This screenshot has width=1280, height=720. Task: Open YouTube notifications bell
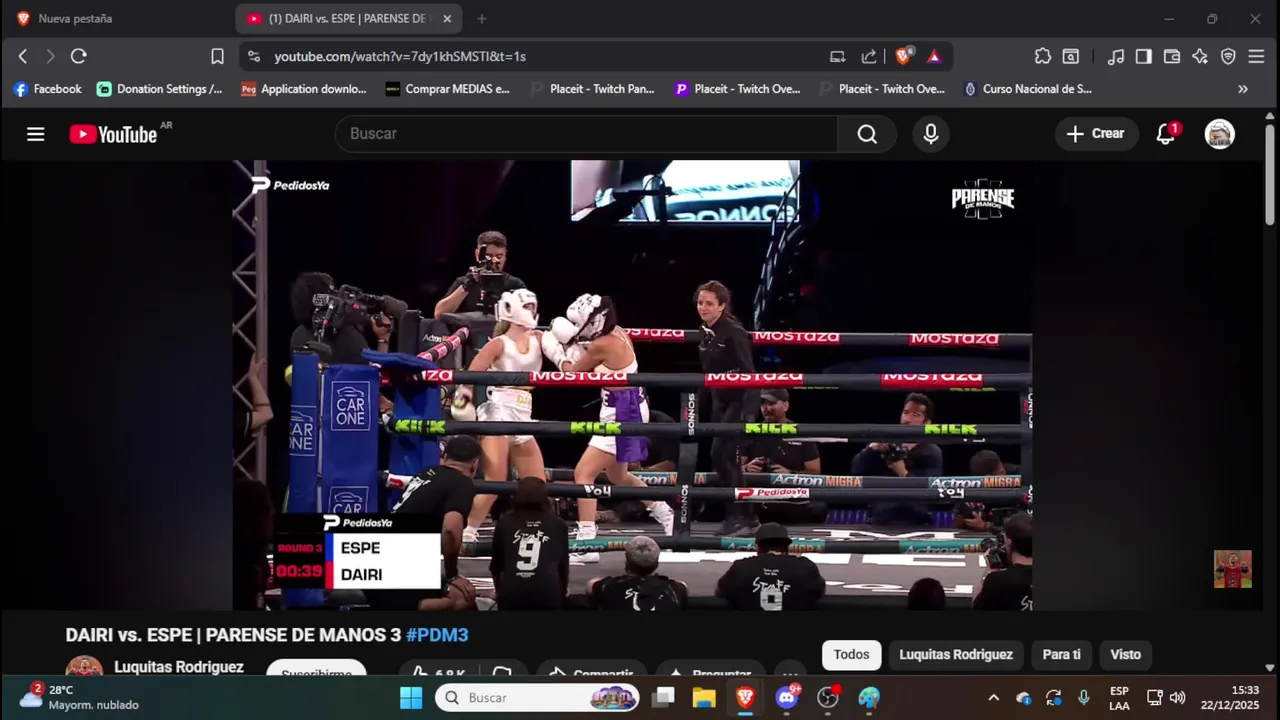[x=1166, y=134]
